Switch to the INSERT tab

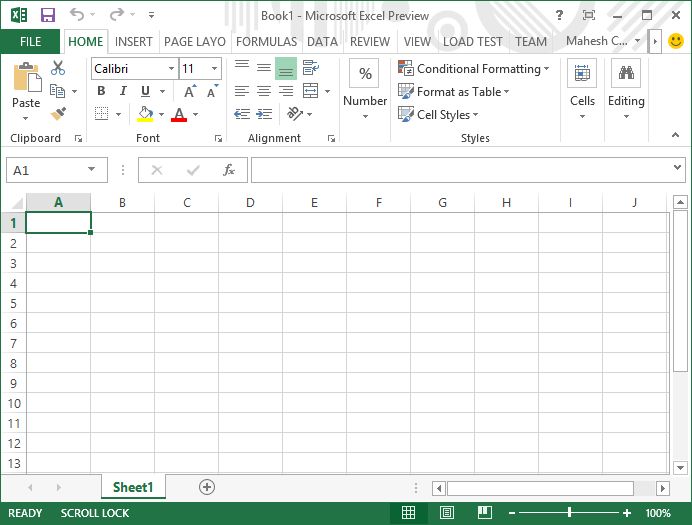click(x=133, y=41)
